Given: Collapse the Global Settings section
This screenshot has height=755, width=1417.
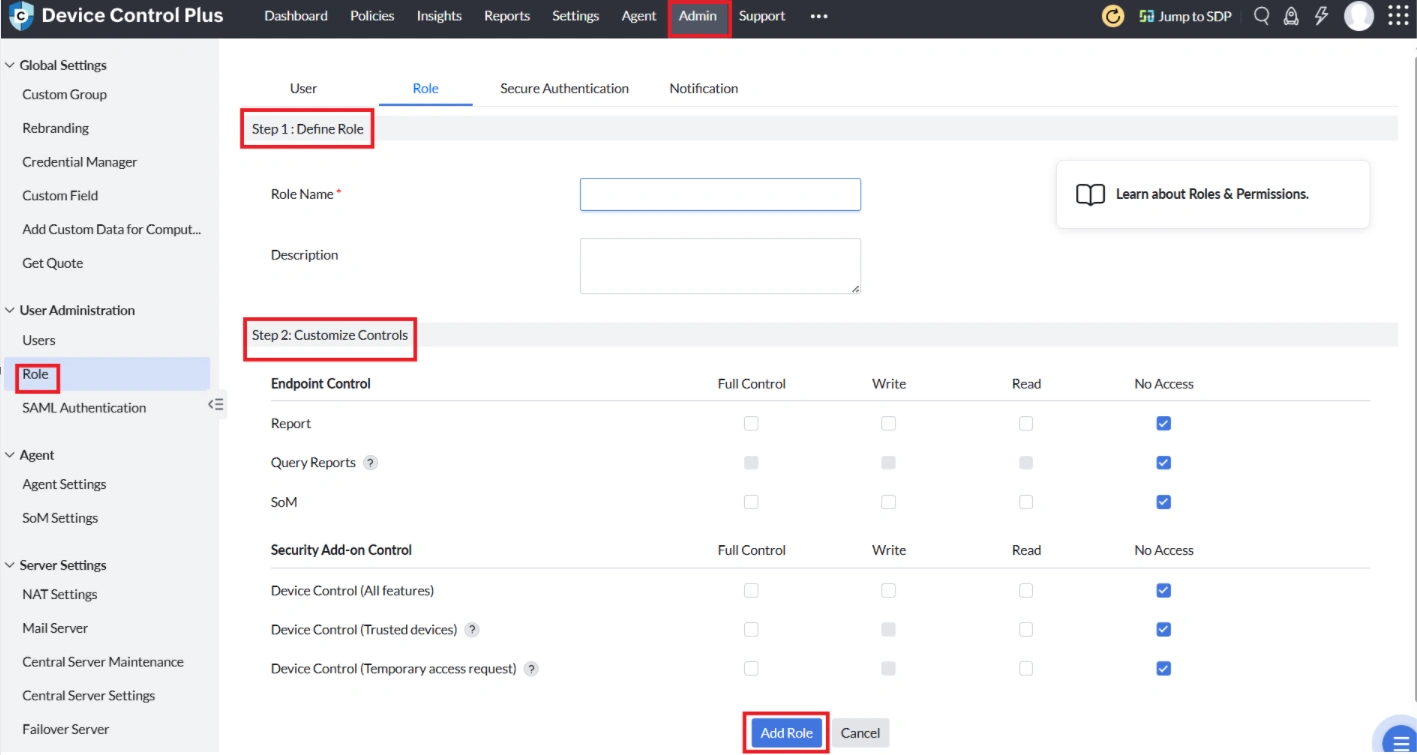Looking at the screenshot, I should tap(10, 65).
